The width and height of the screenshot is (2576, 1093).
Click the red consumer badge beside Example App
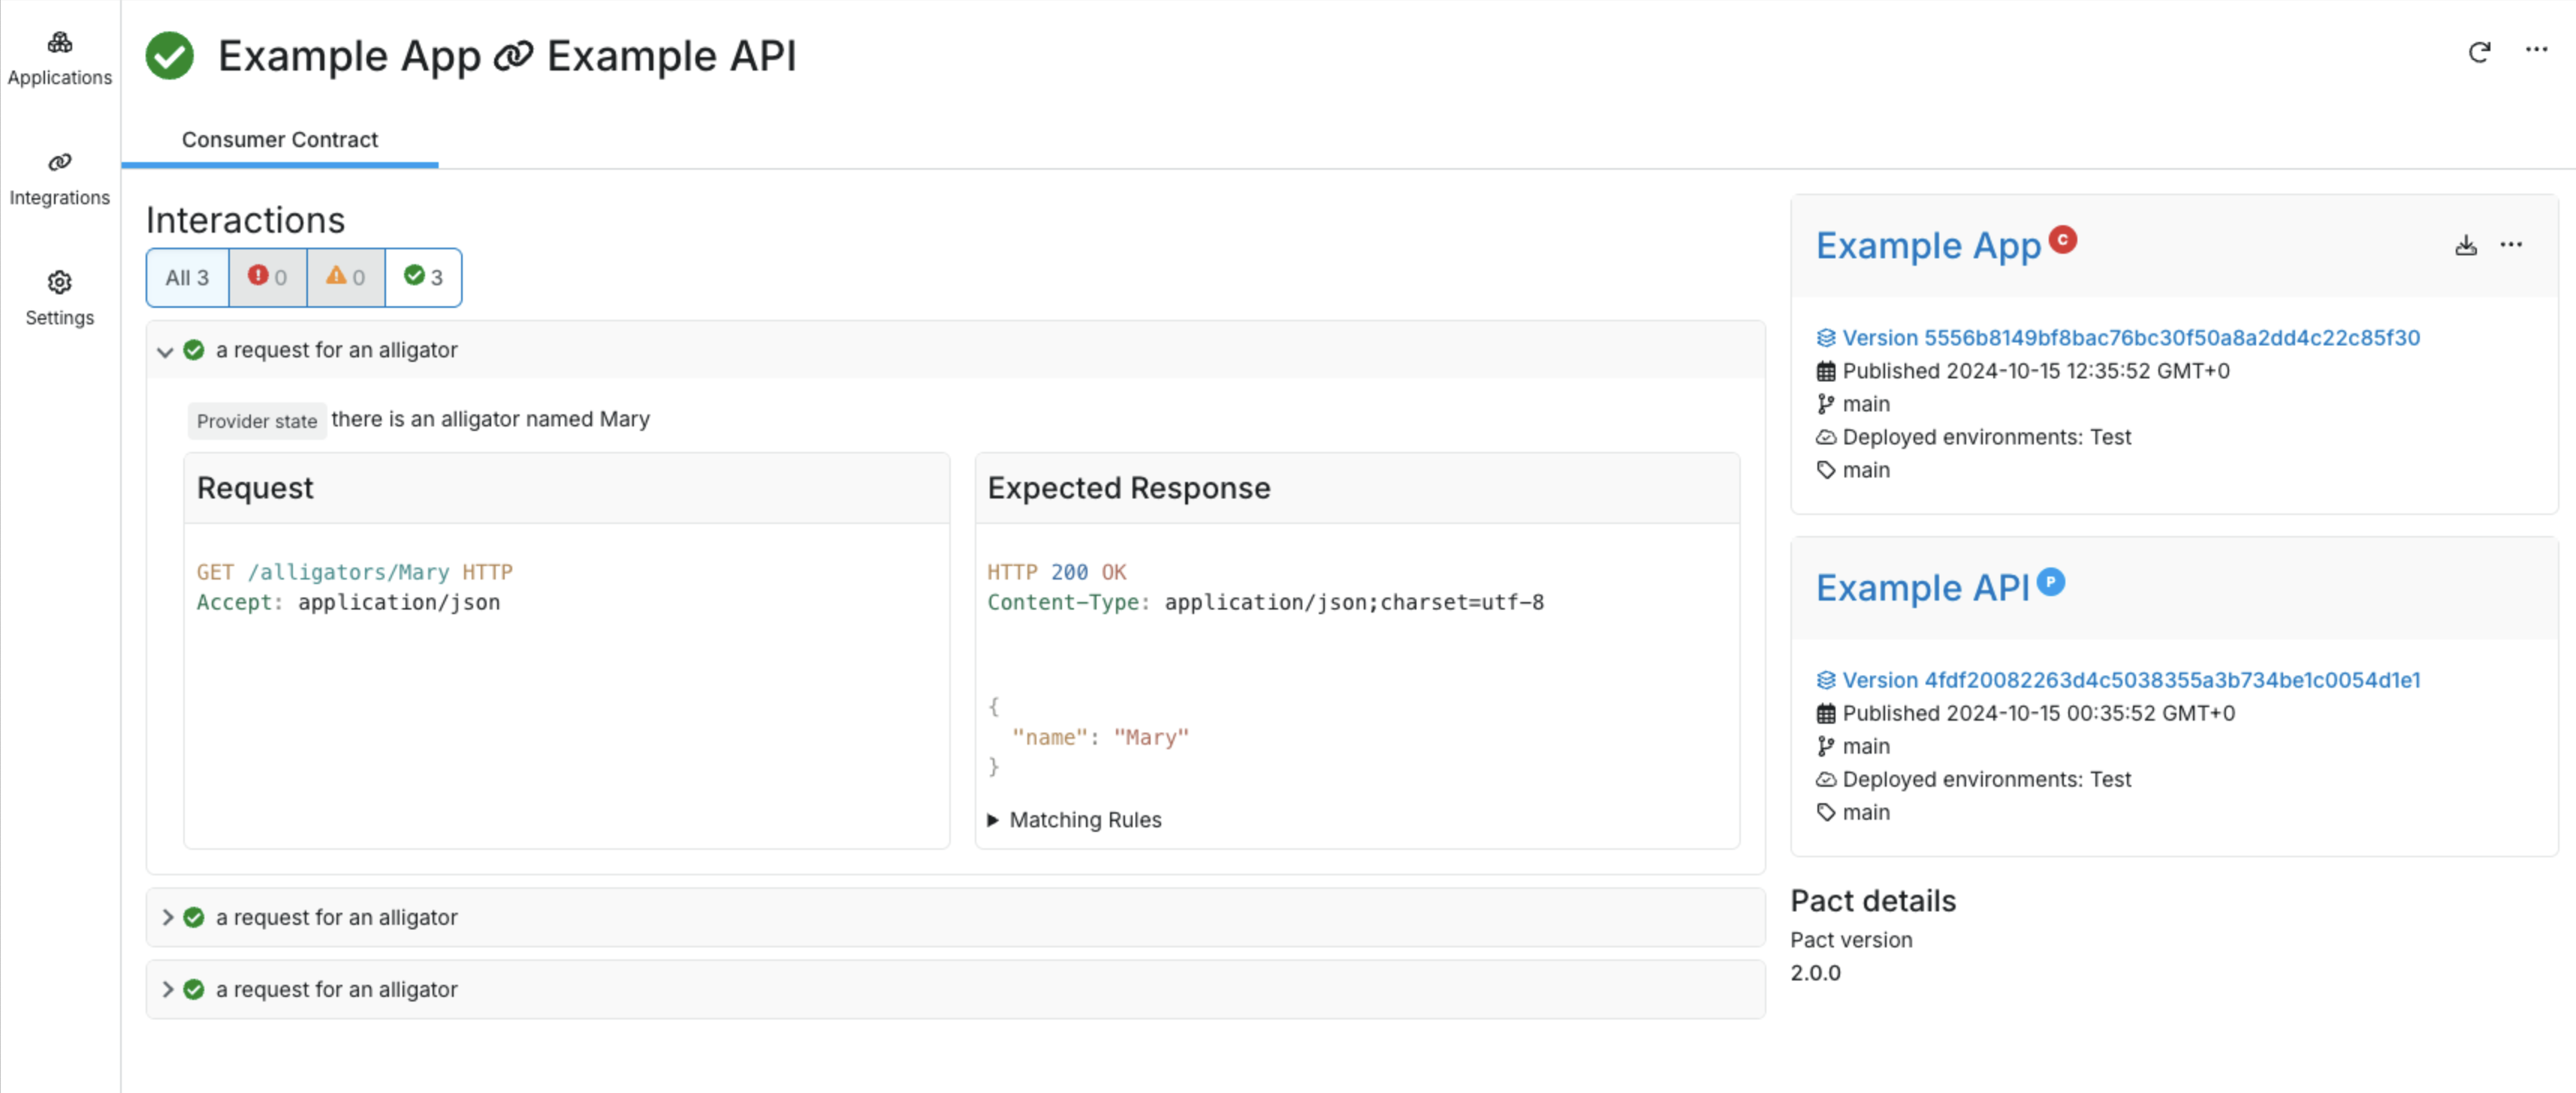pyautogui.click(x=2062, y=240)
